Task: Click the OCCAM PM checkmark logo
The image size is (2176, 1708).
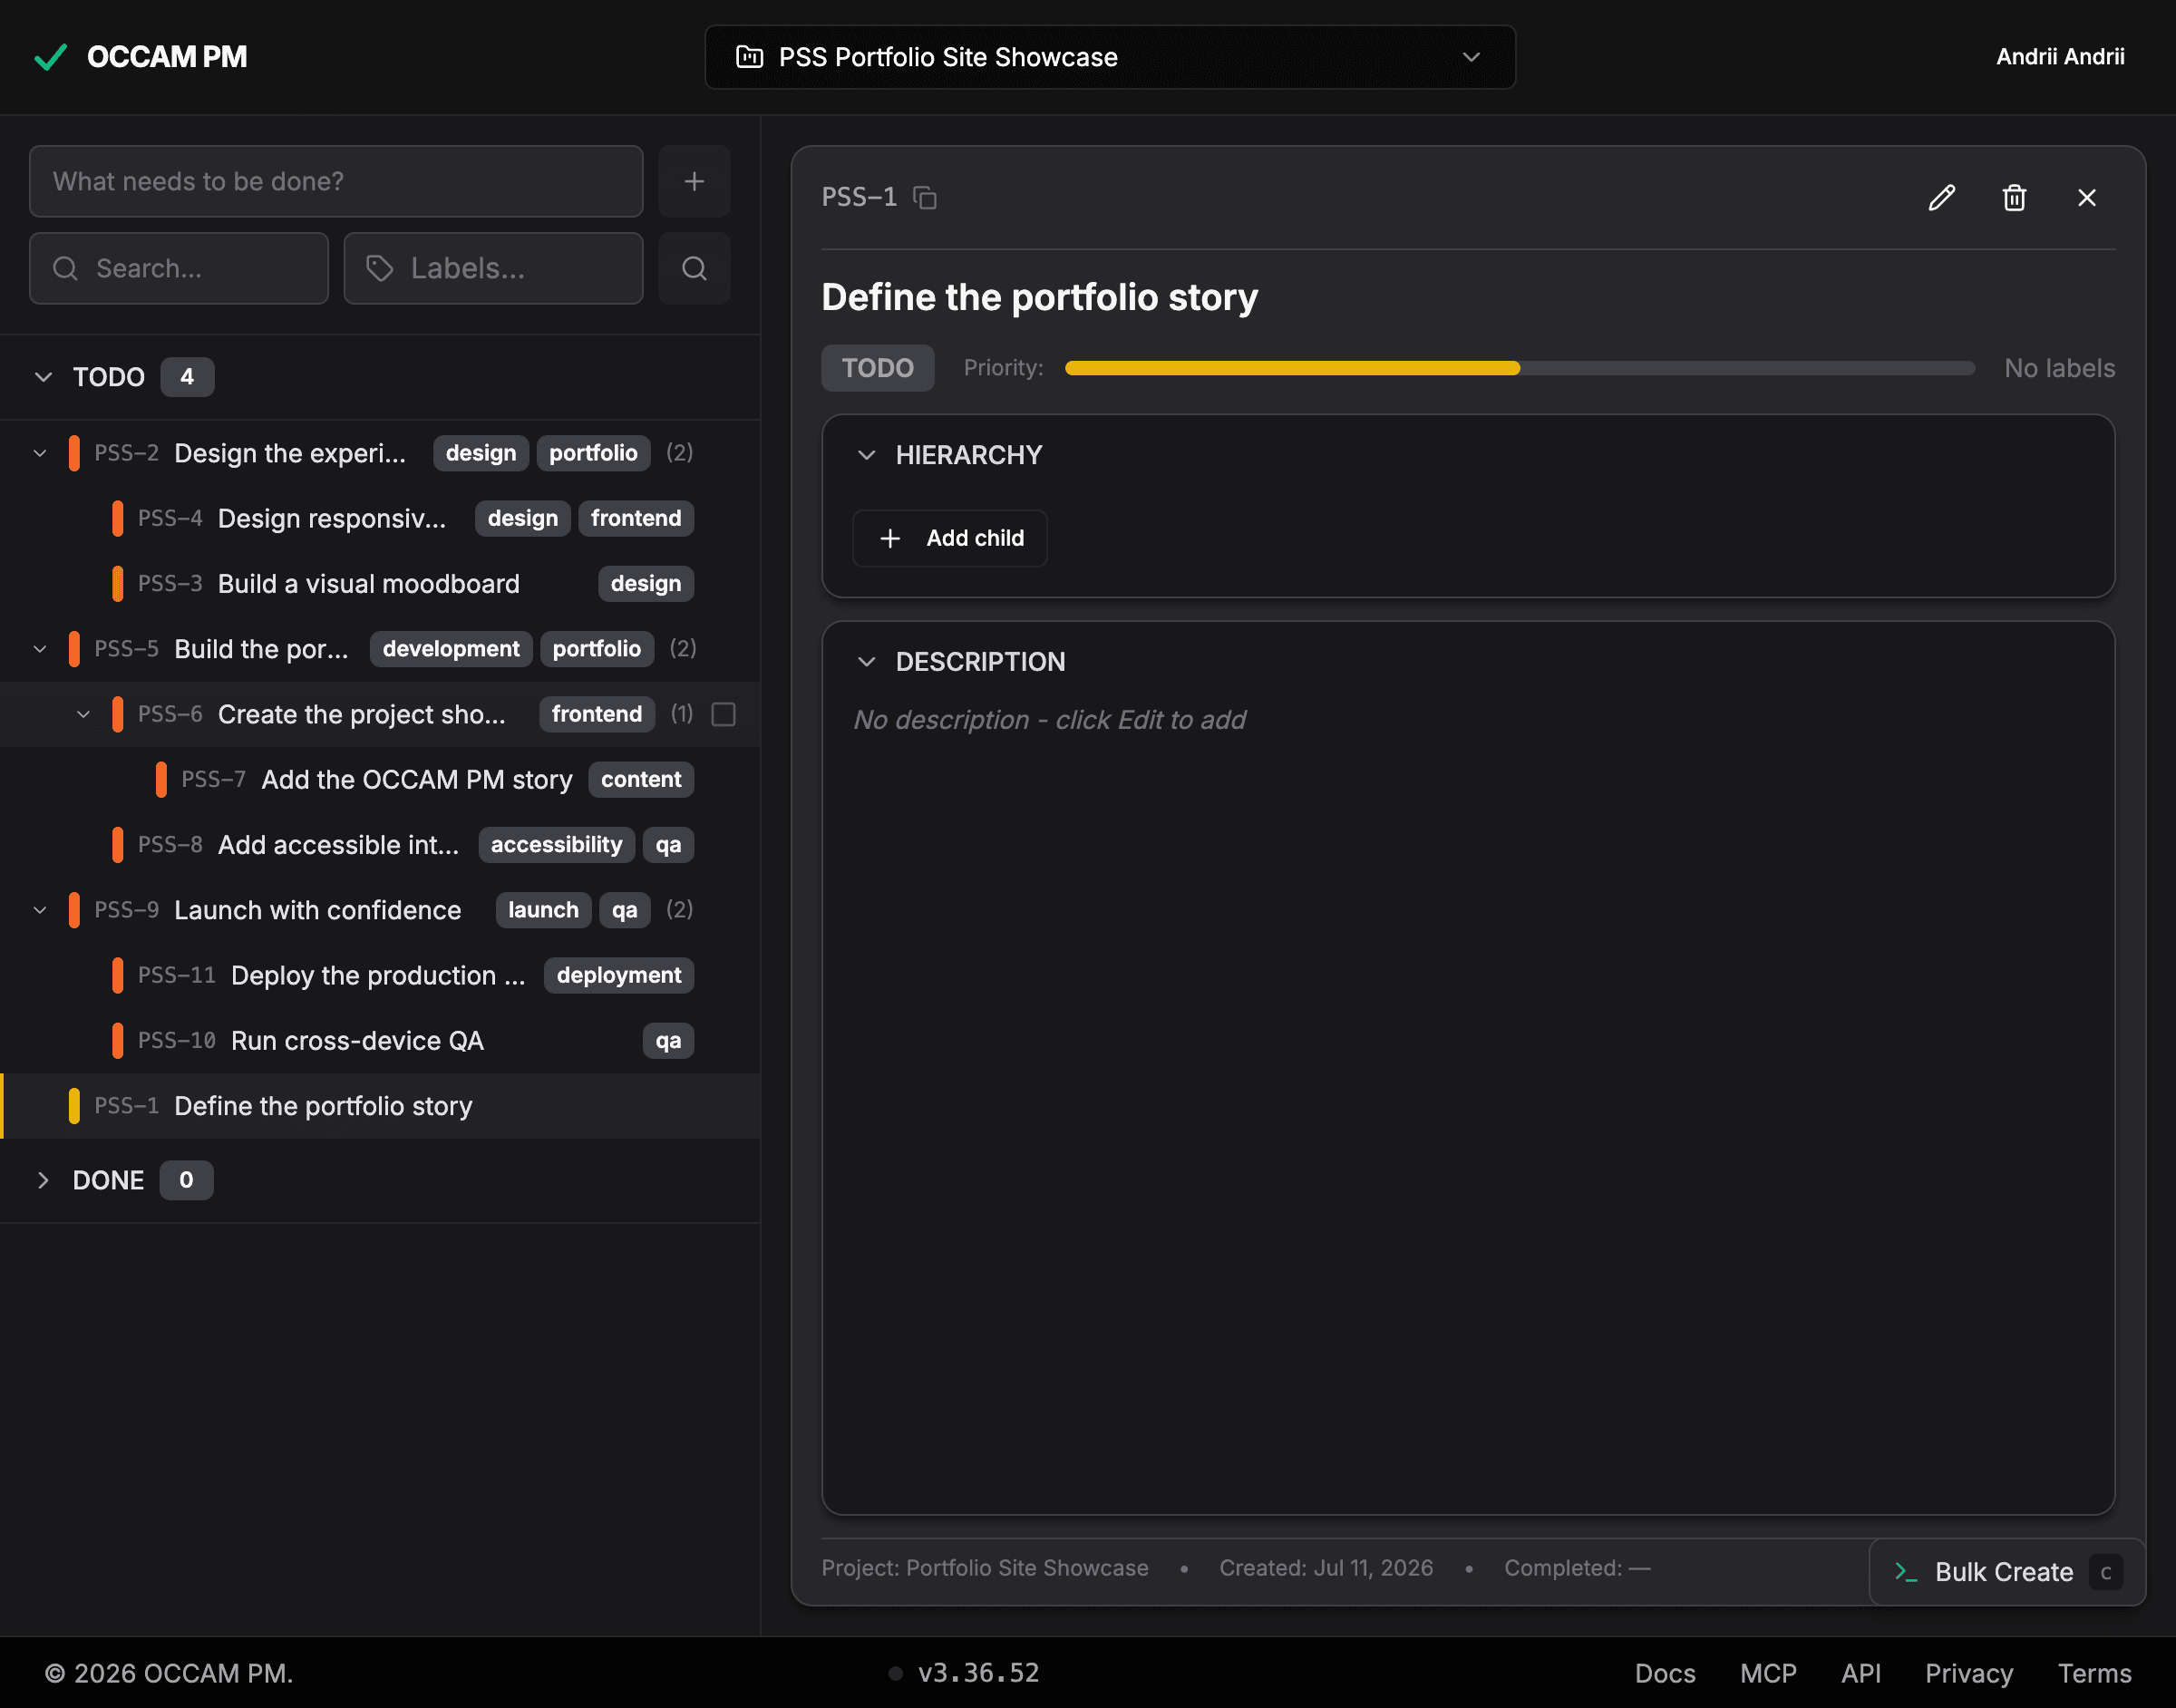Action: click(x=50, y=57)
